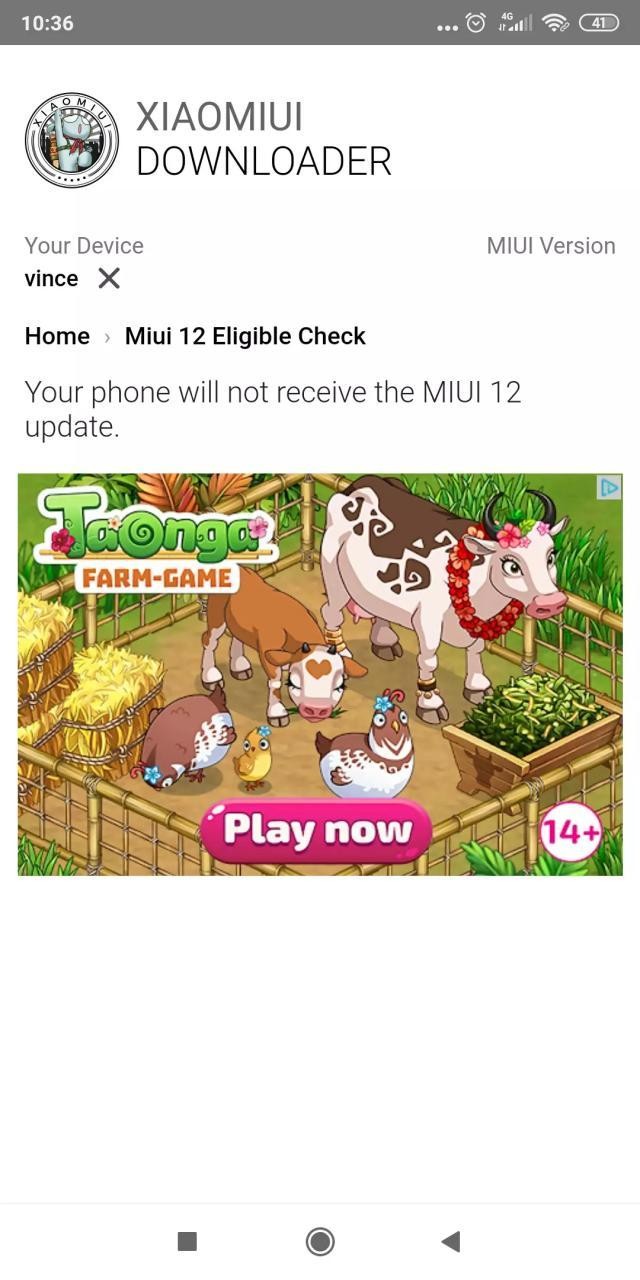Tap the Play now ad button
The image size is (640, 1280).
coord(316,830)
